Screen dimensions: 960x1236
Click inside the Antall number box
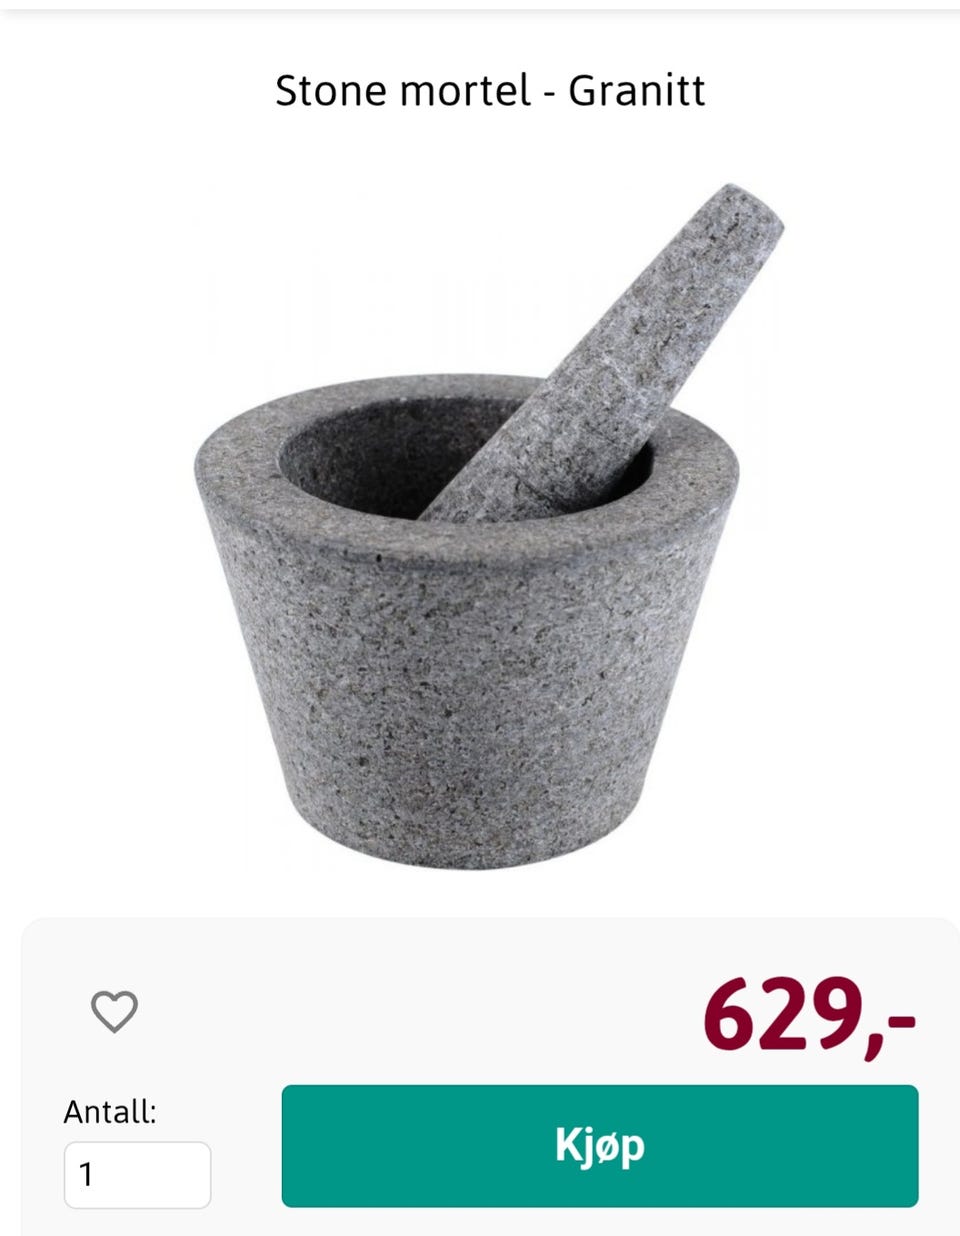pos(138,1175)
